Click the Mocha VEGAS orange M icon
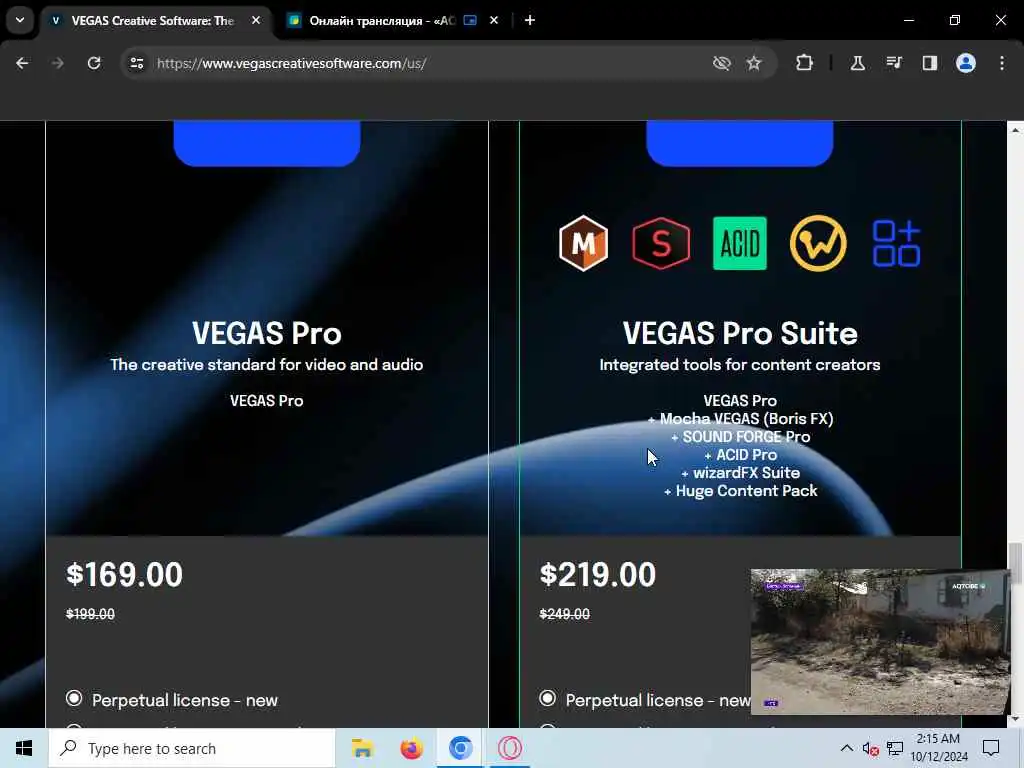 (583, 244)
